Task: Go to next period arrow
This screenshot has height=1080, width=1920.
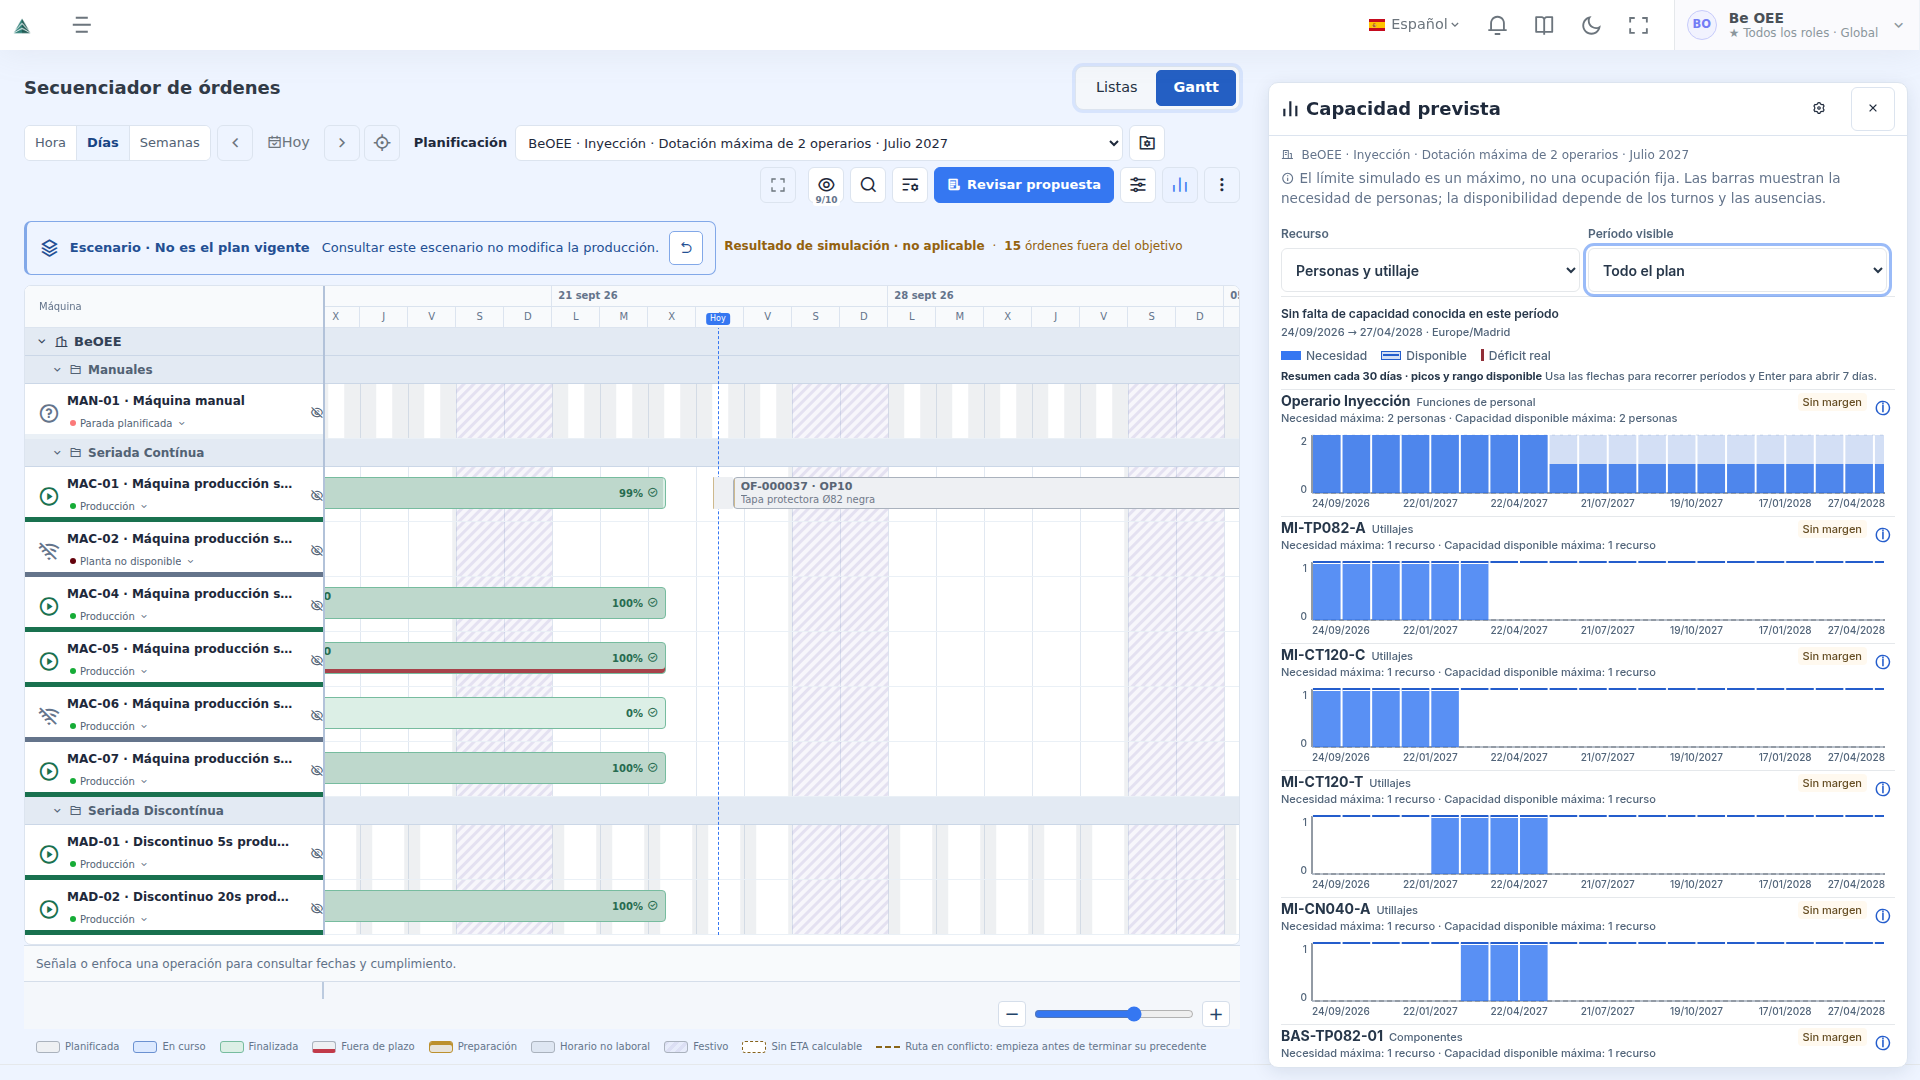Action: tap(342, 143)
